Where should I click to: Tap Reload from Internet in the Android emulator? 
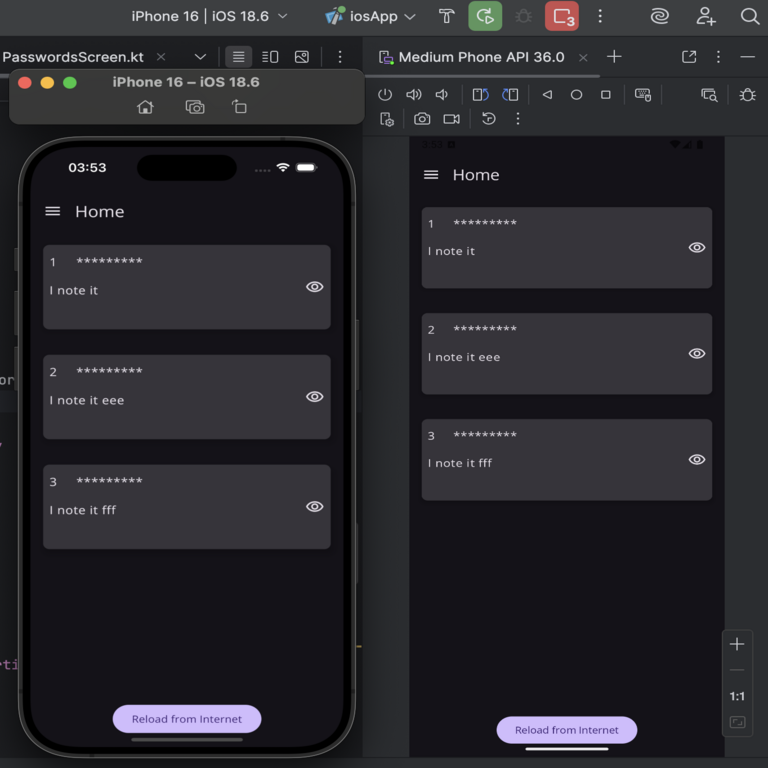(567, 730)
